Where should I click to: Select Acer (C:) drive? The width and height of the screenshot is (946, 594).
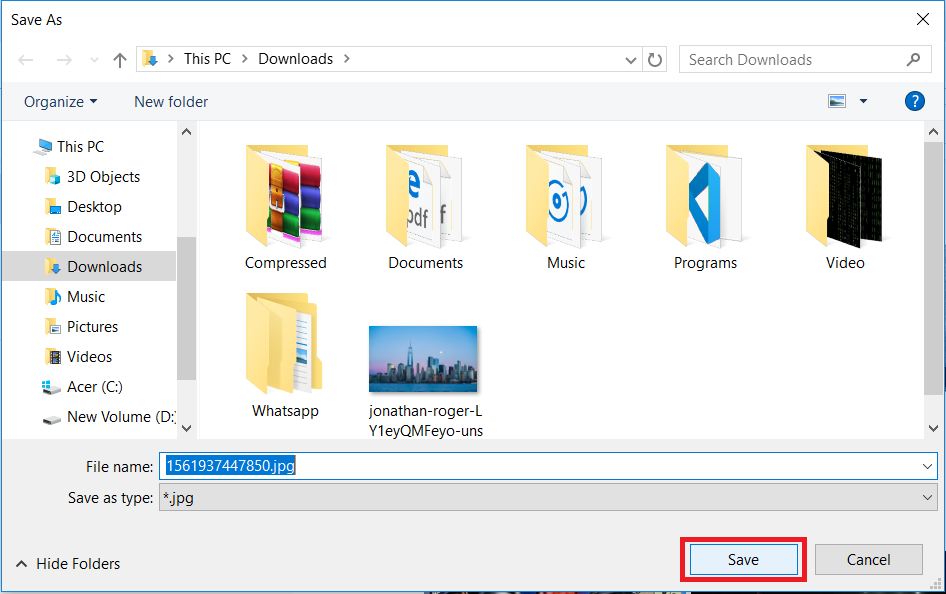pyautogui.click(x=95, y=387)
